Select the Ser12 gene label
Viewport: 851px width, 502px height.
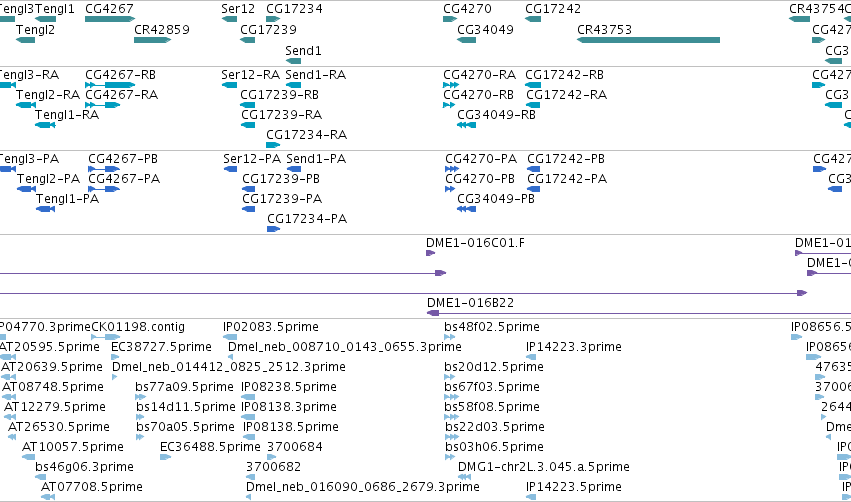point(238,9)
